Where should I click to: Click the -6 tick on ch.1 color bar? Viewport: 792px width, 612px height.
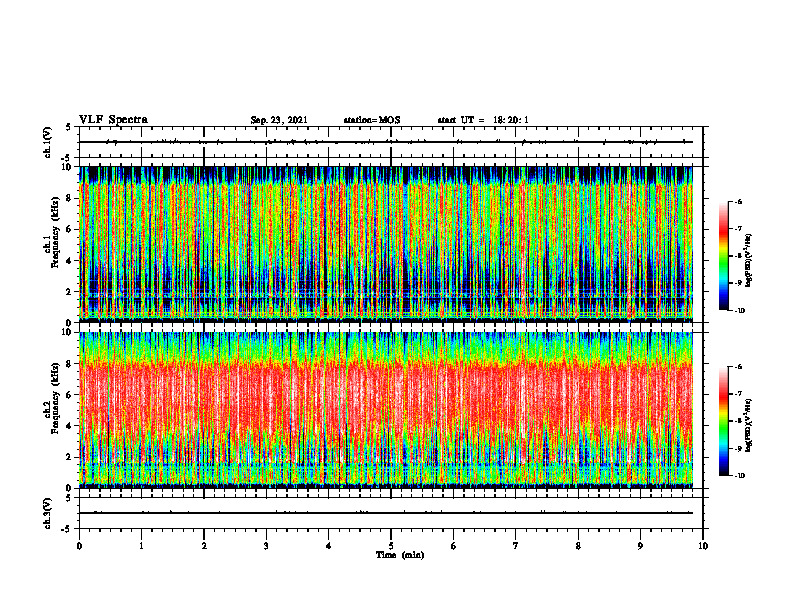pos(737,201)
